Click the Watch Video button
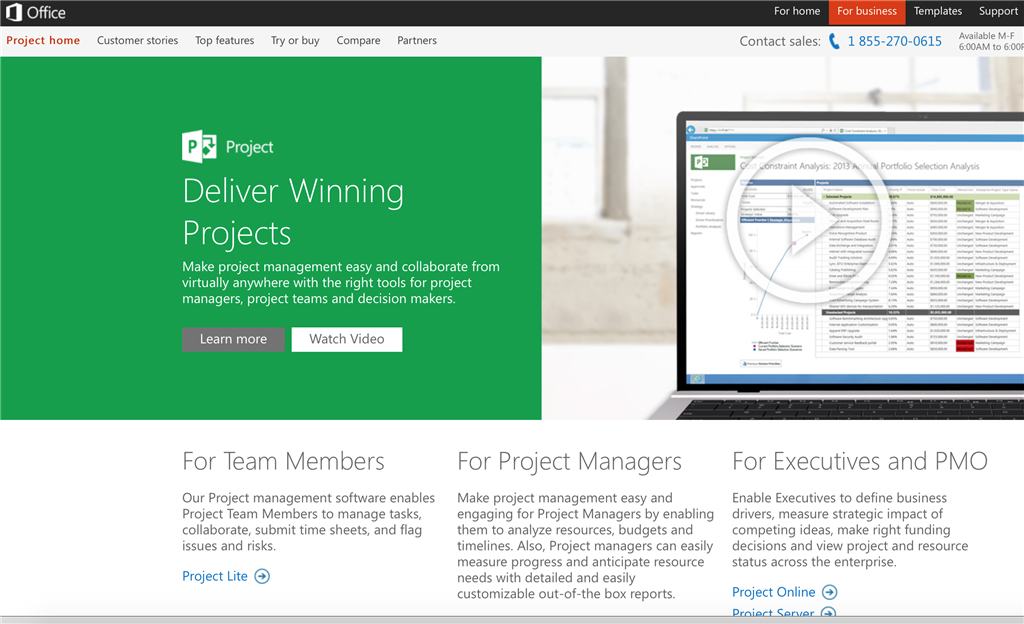The height and width of the screenshot is (624, 1024). [x=347, y=339]
